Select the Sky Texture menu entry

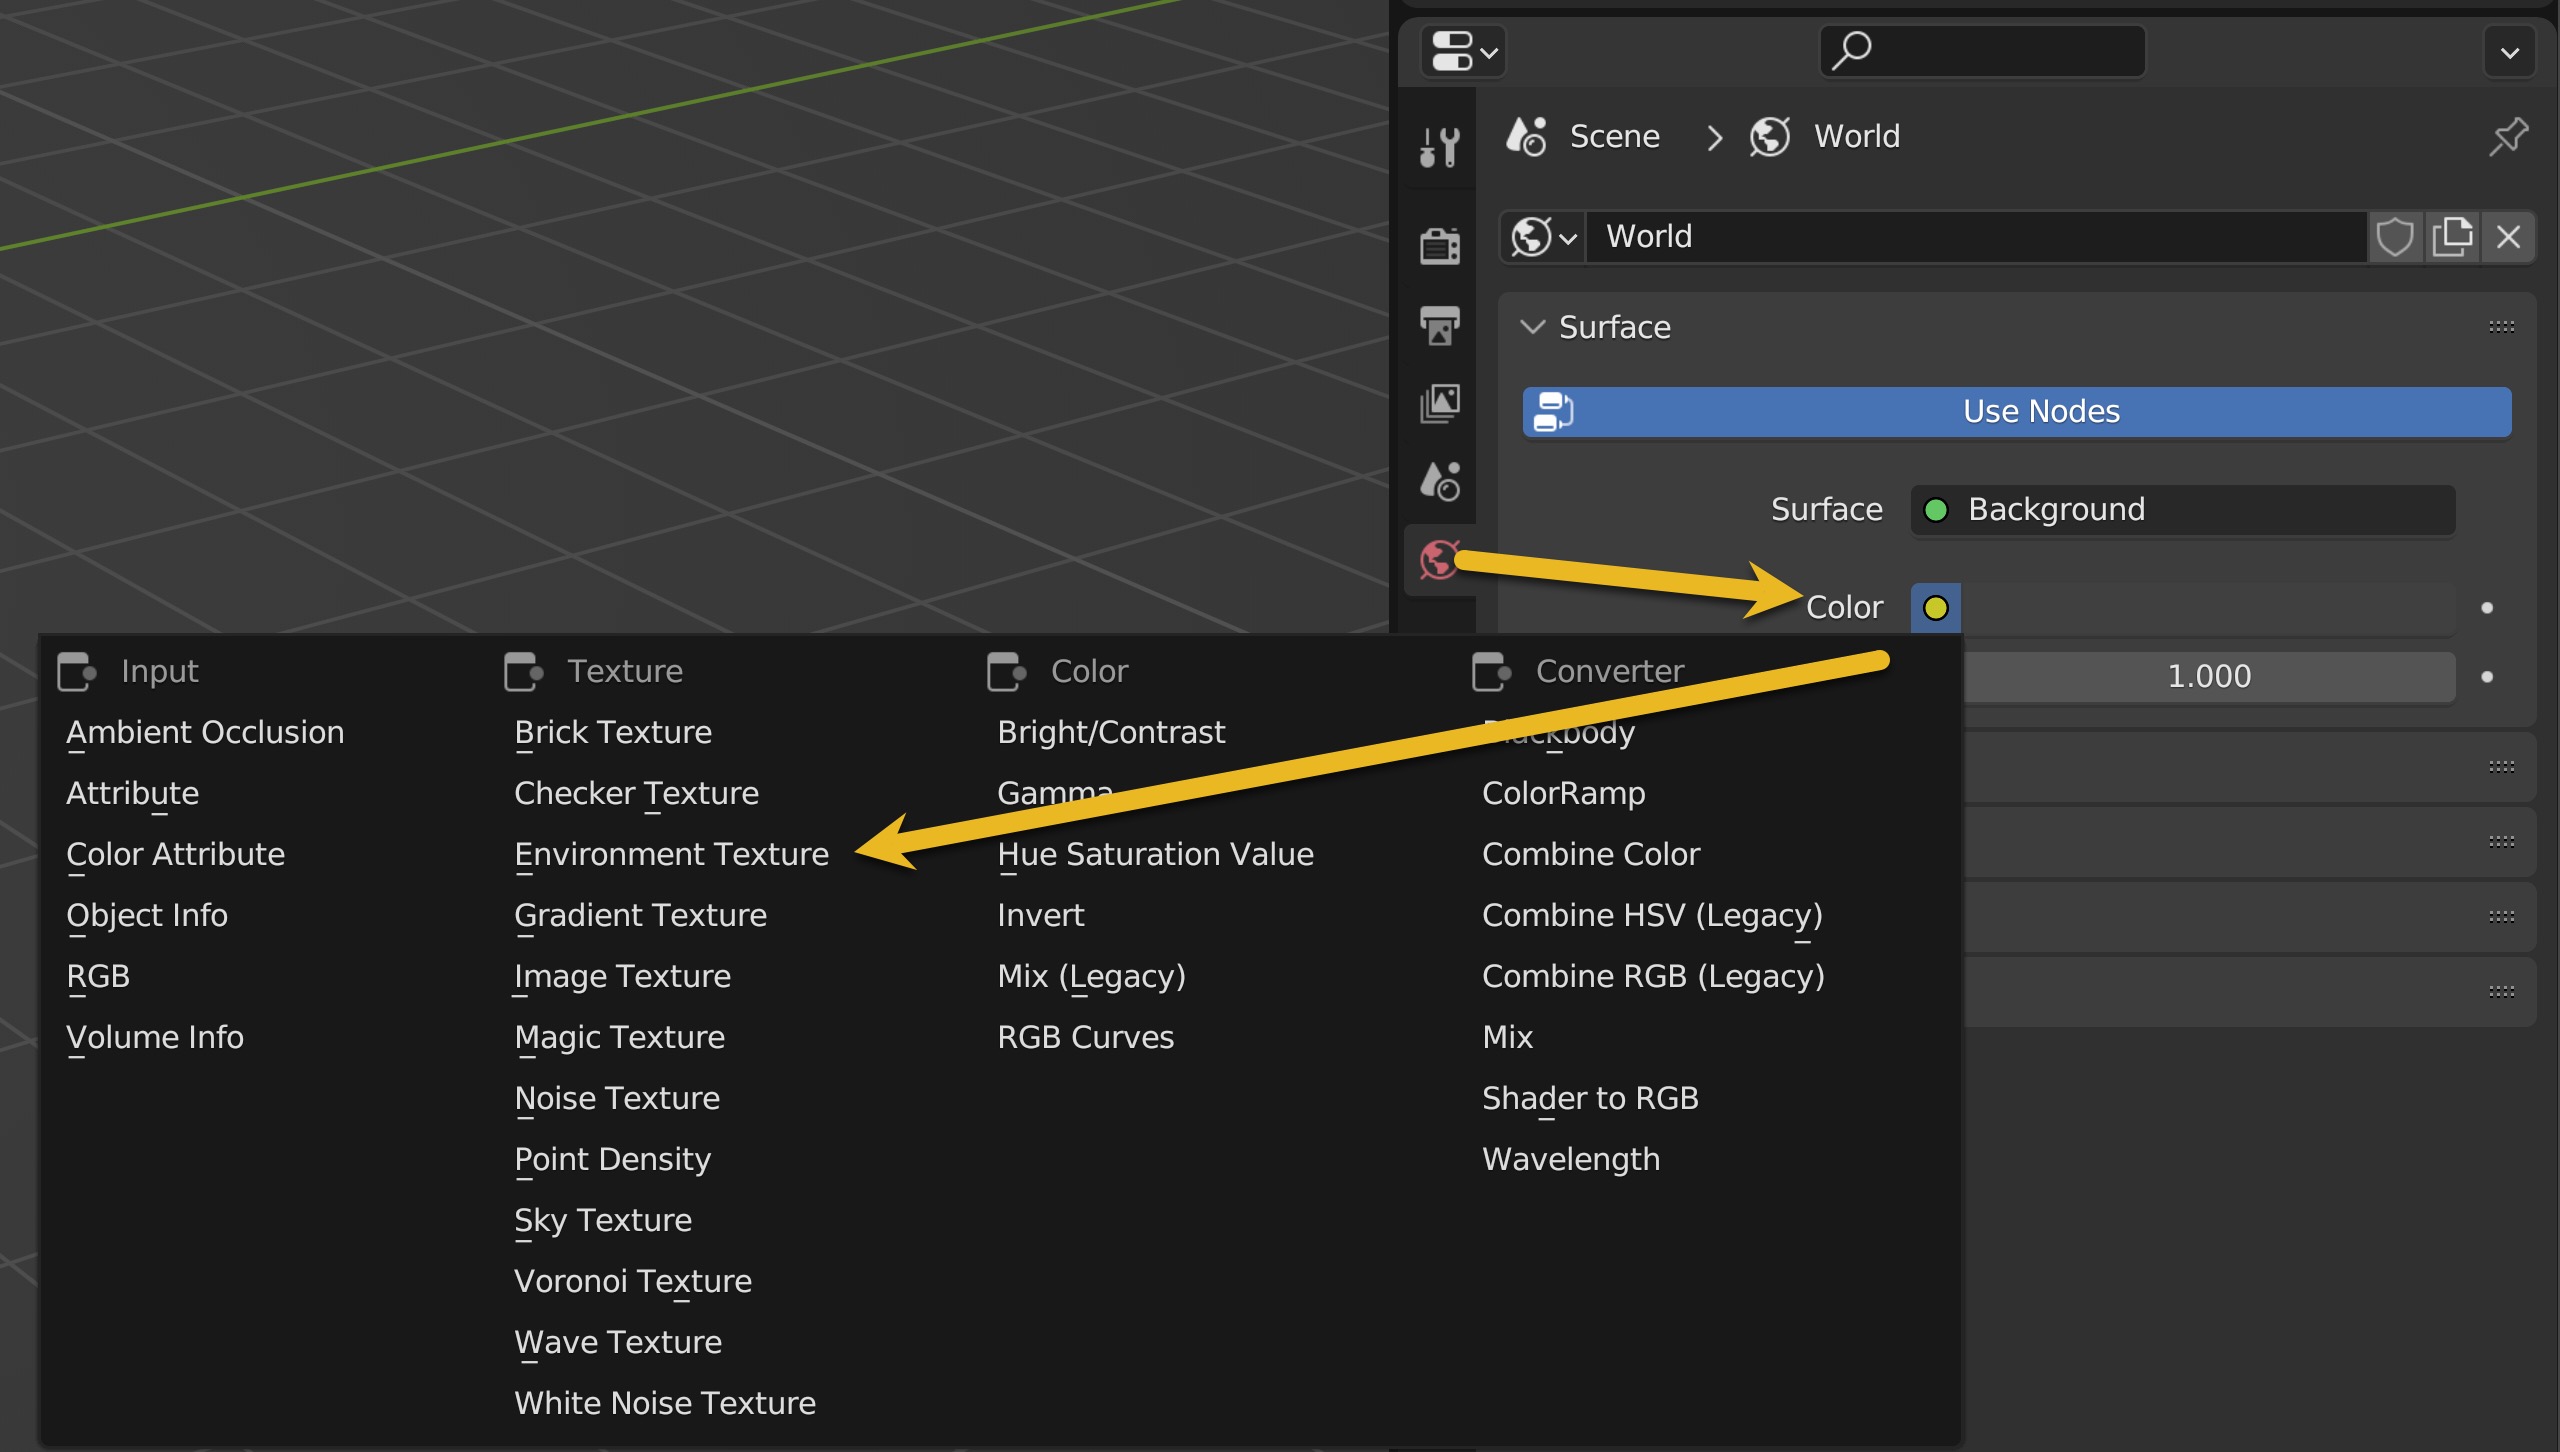[x=603, y=1220]
